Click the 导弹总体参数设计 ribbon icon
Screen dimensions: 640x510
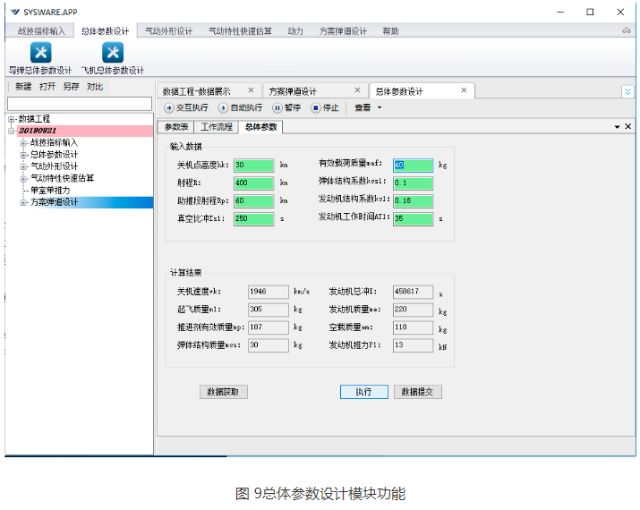click(x=41, y=53)
